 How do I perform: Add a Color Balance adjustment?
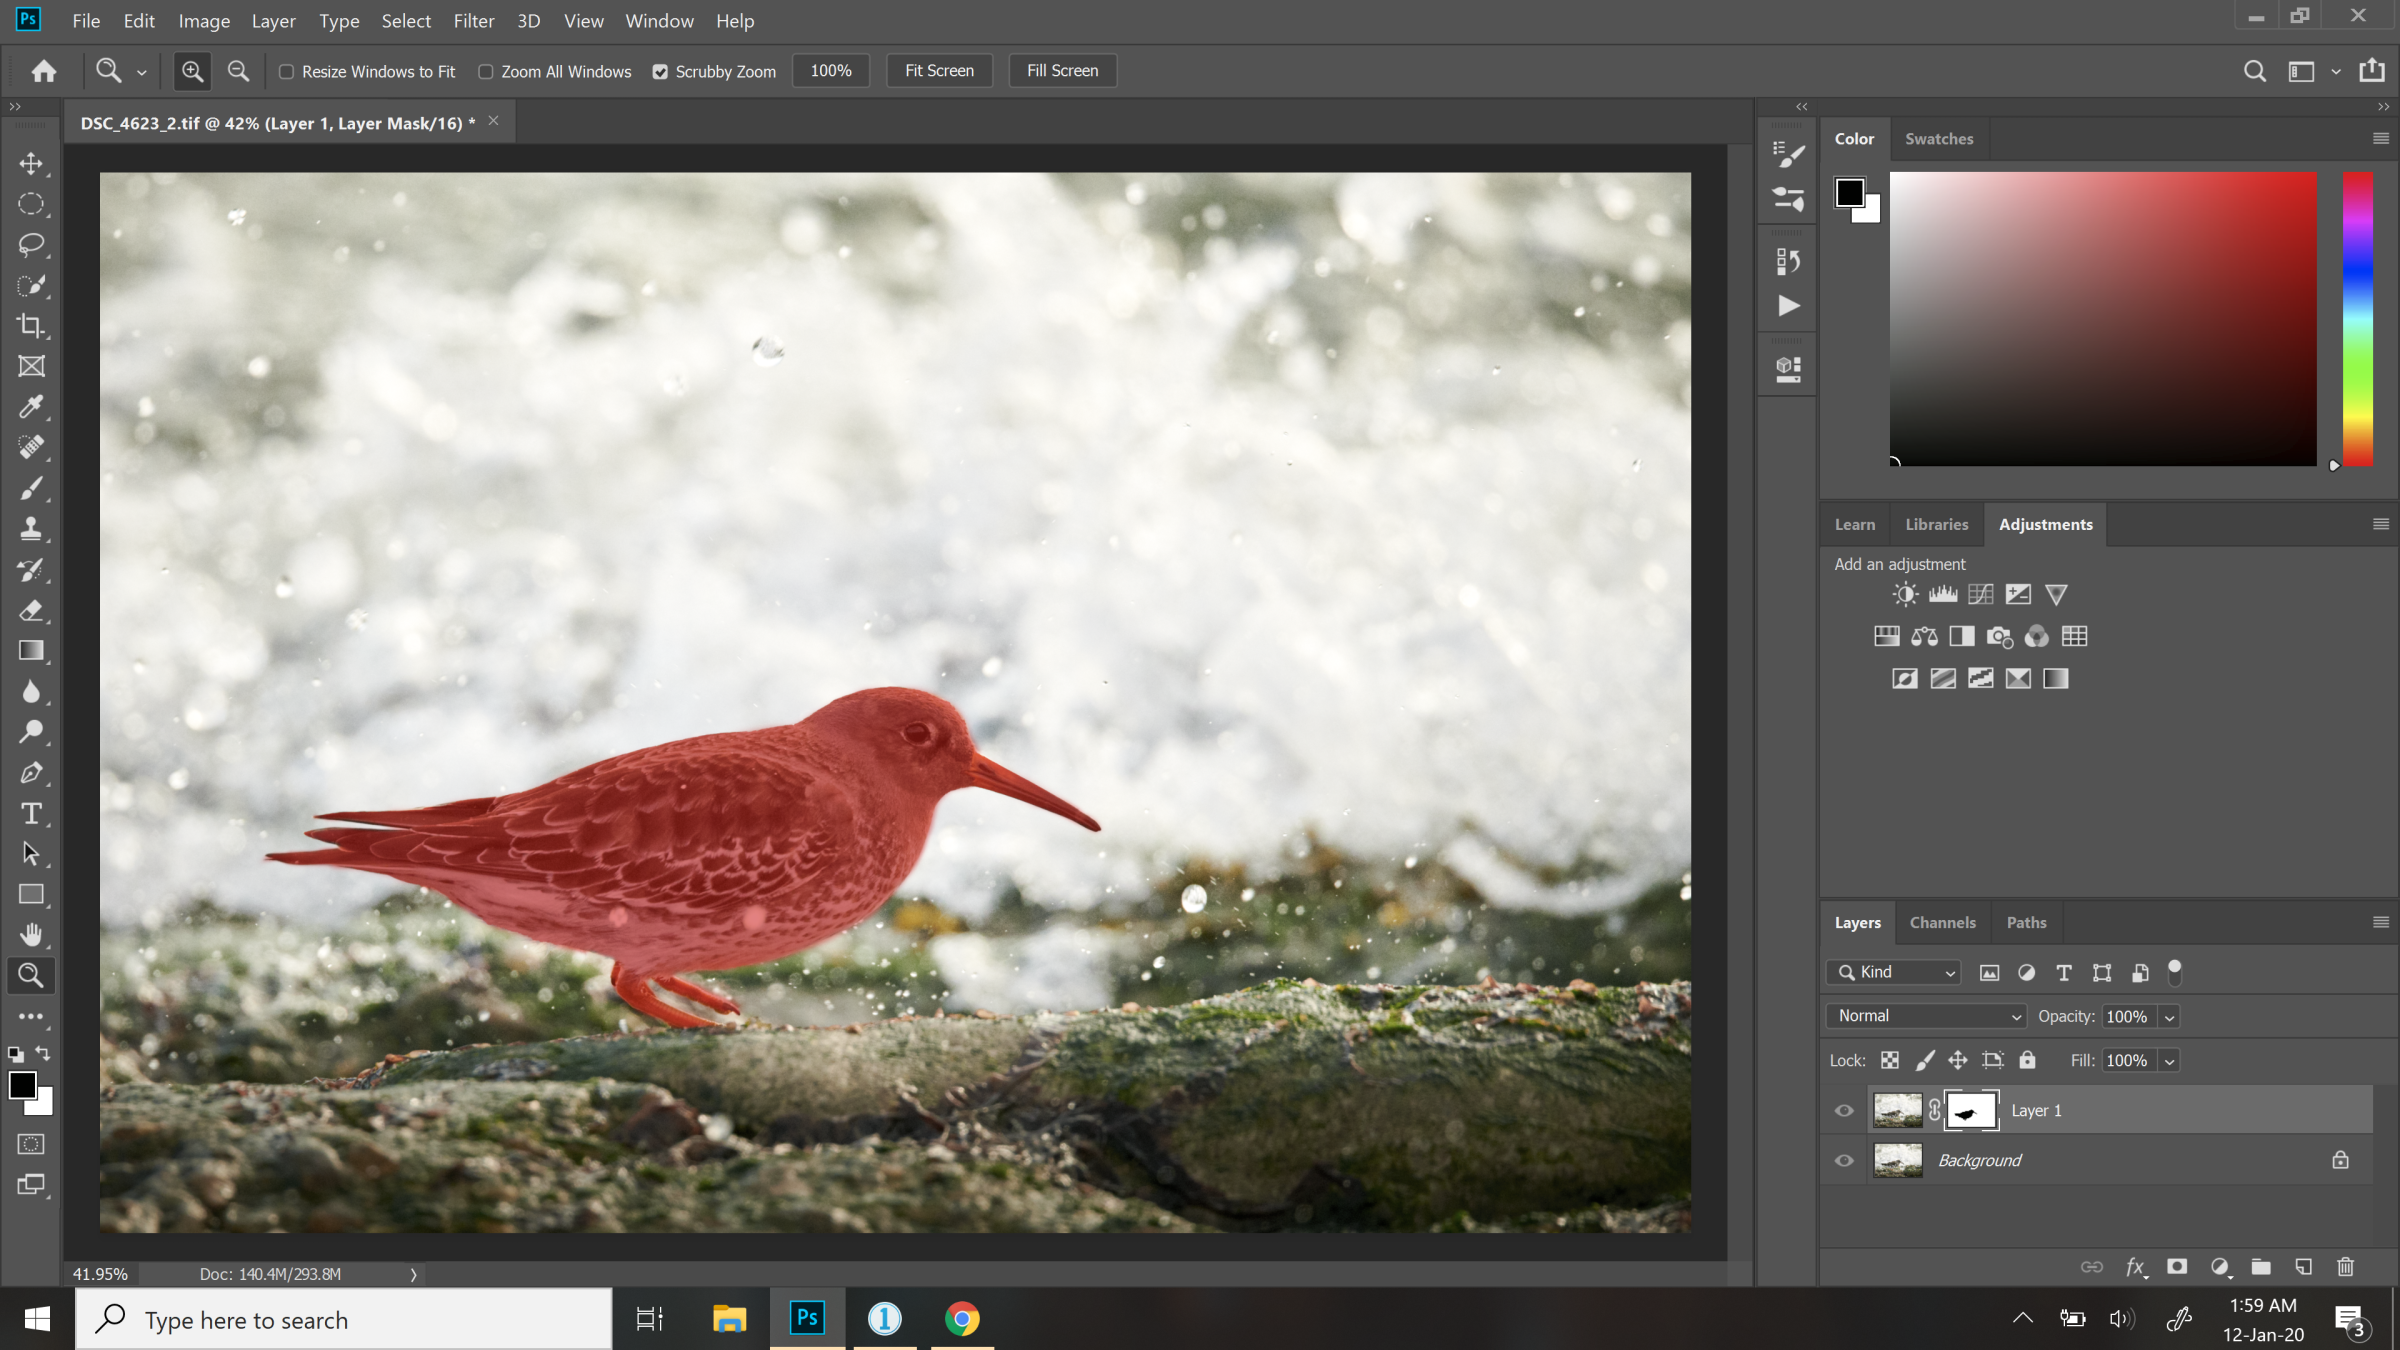[1924, 637]
